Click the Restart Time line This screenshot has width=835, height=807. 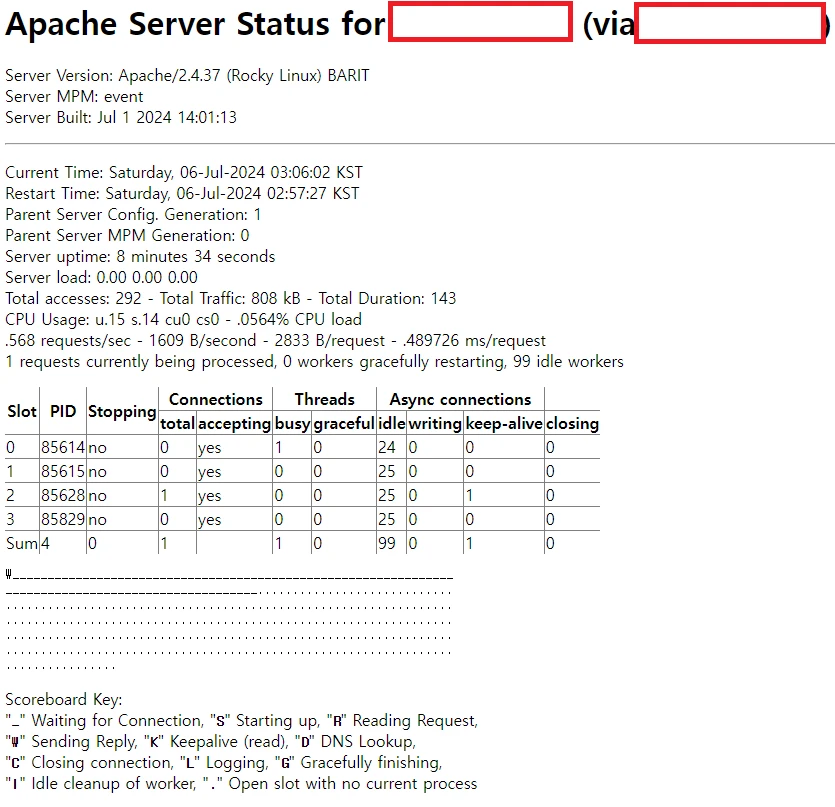tap(182, 193)
